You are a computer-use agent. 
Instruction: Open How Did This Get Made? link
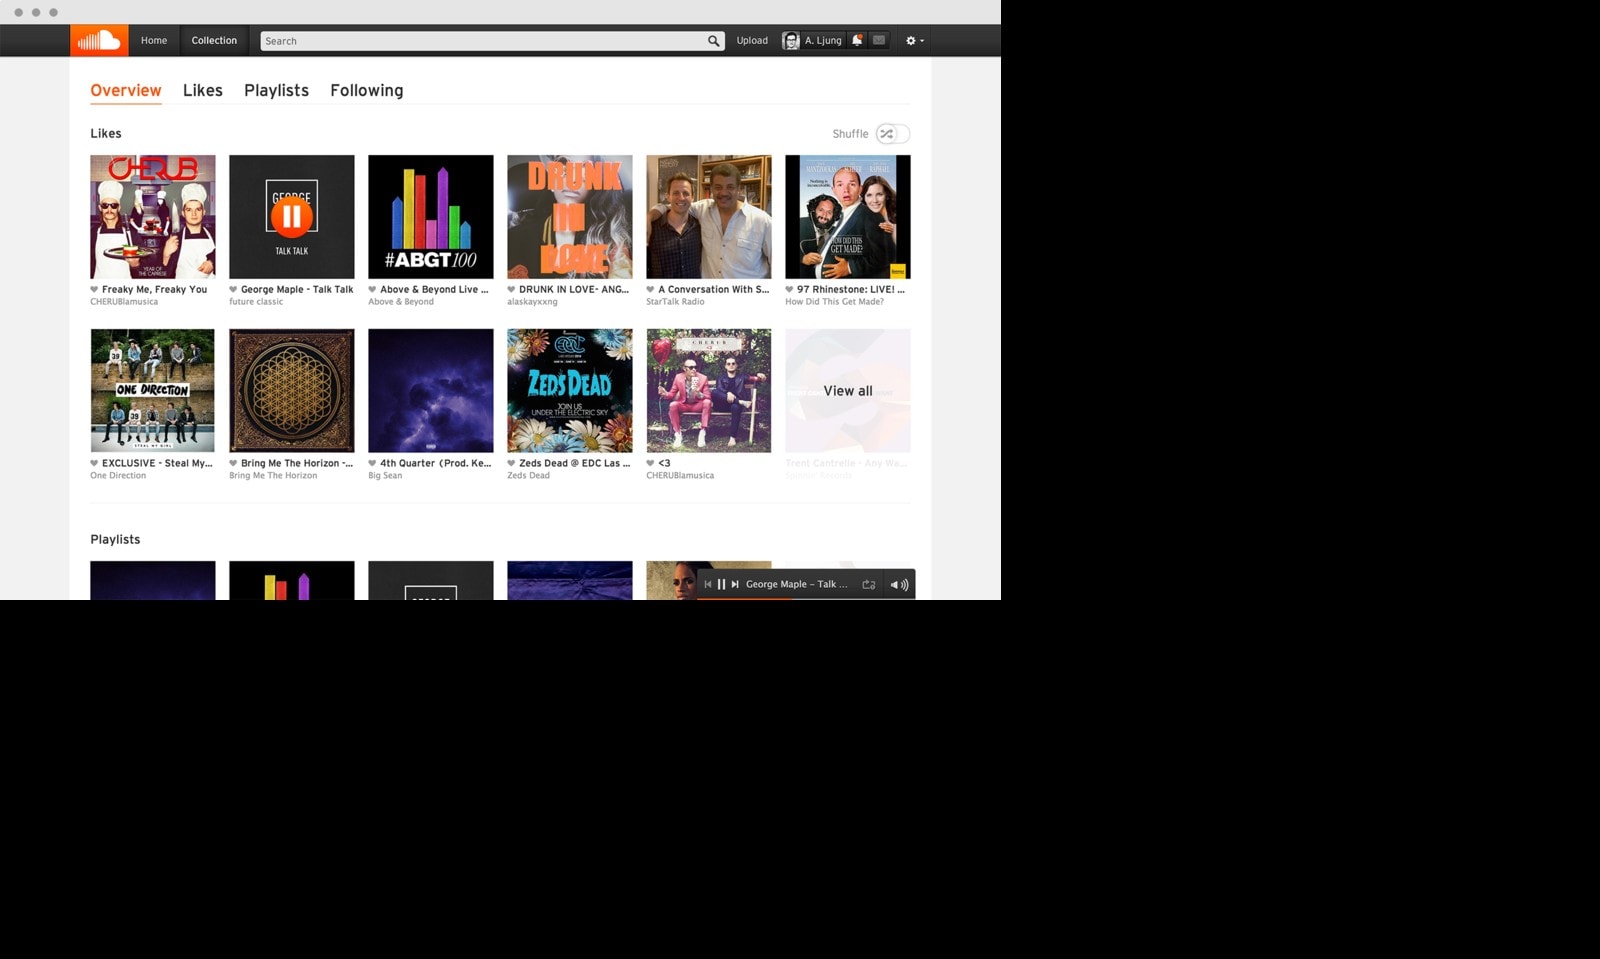coord(834,302)
